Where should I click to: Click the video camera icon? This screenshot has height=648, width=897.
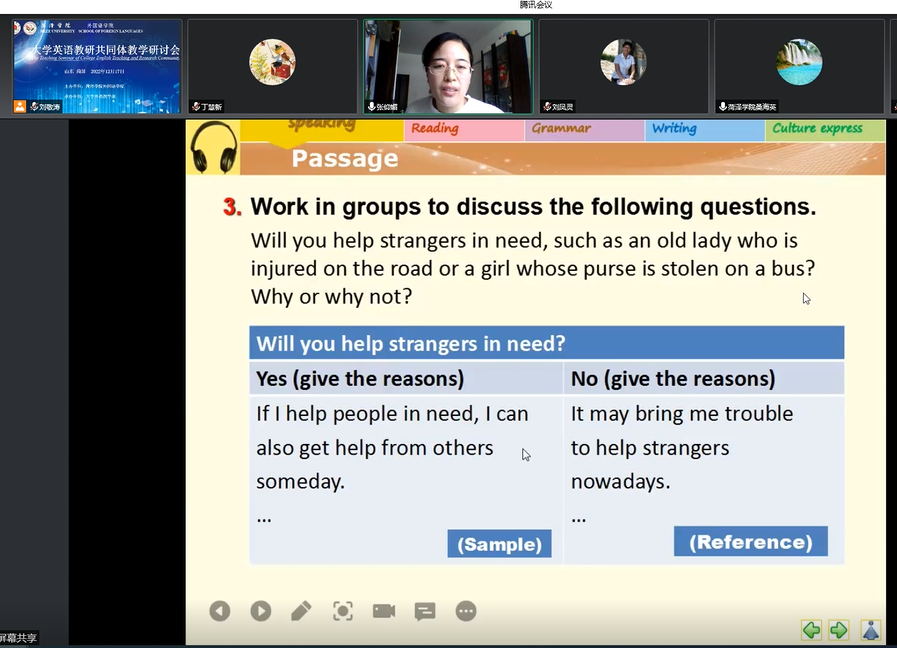pyautogui.click(x=384, y=611)
